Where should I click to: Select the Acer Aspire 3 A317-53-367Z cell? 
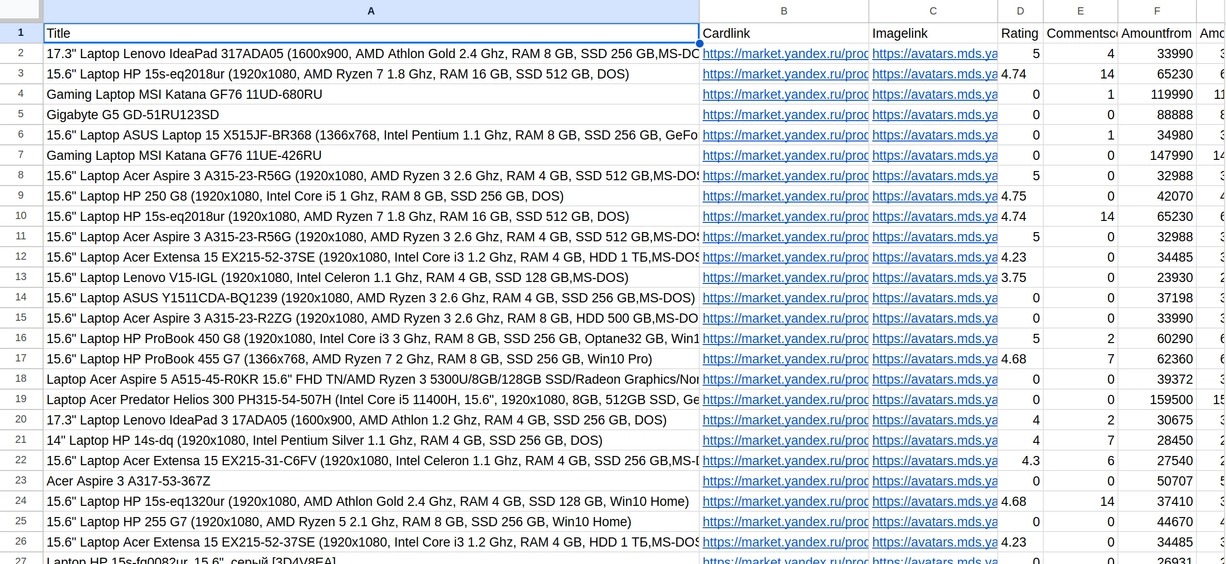coord(371,481)
